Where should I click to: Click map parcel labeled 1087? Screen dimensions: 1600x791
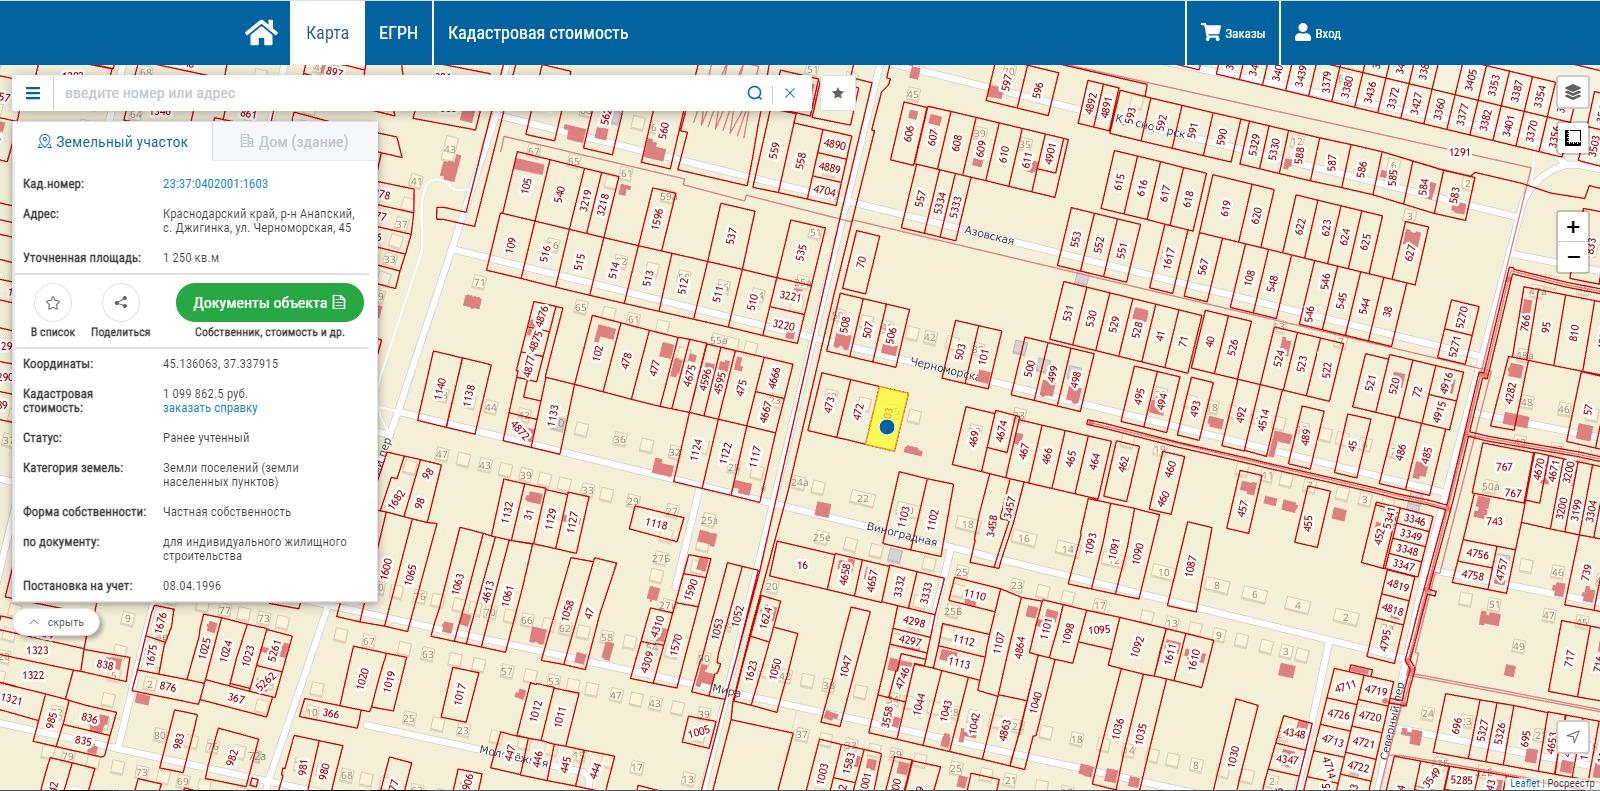point(1190,566)
